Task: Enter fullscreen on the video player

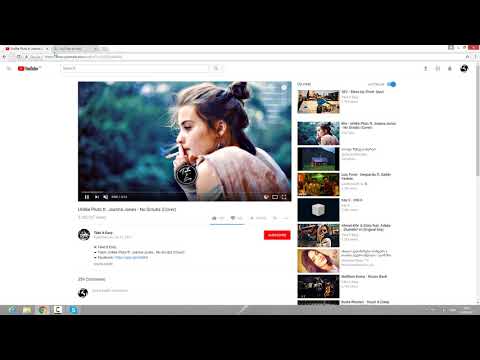Action: tap(284, 197)
